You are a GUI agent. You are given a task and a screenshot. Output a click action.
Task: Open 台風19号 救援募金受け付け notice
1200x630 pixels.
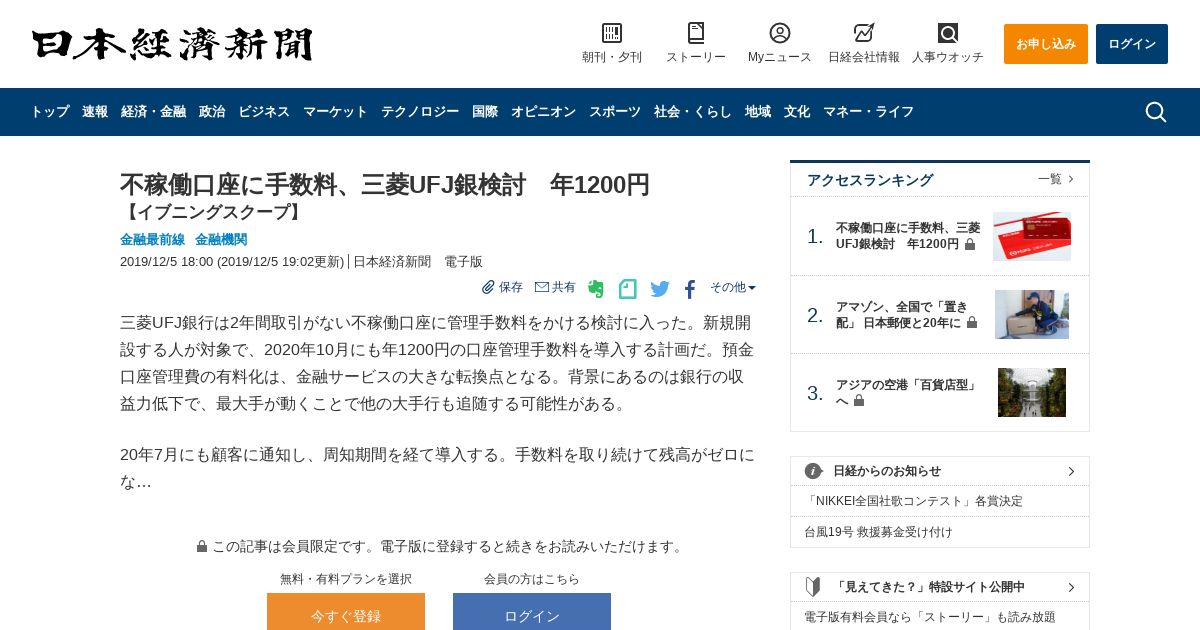tap(878, 532)
